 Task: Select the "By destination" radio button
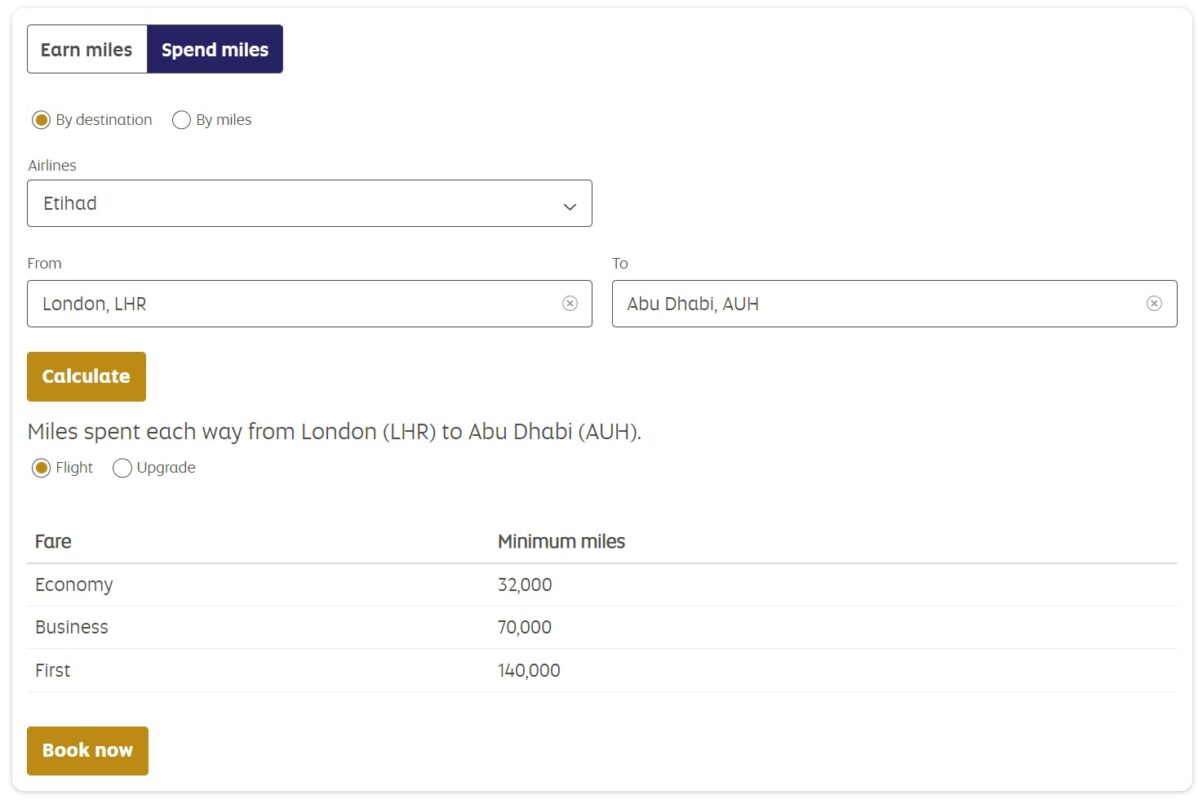click(41, 119)
